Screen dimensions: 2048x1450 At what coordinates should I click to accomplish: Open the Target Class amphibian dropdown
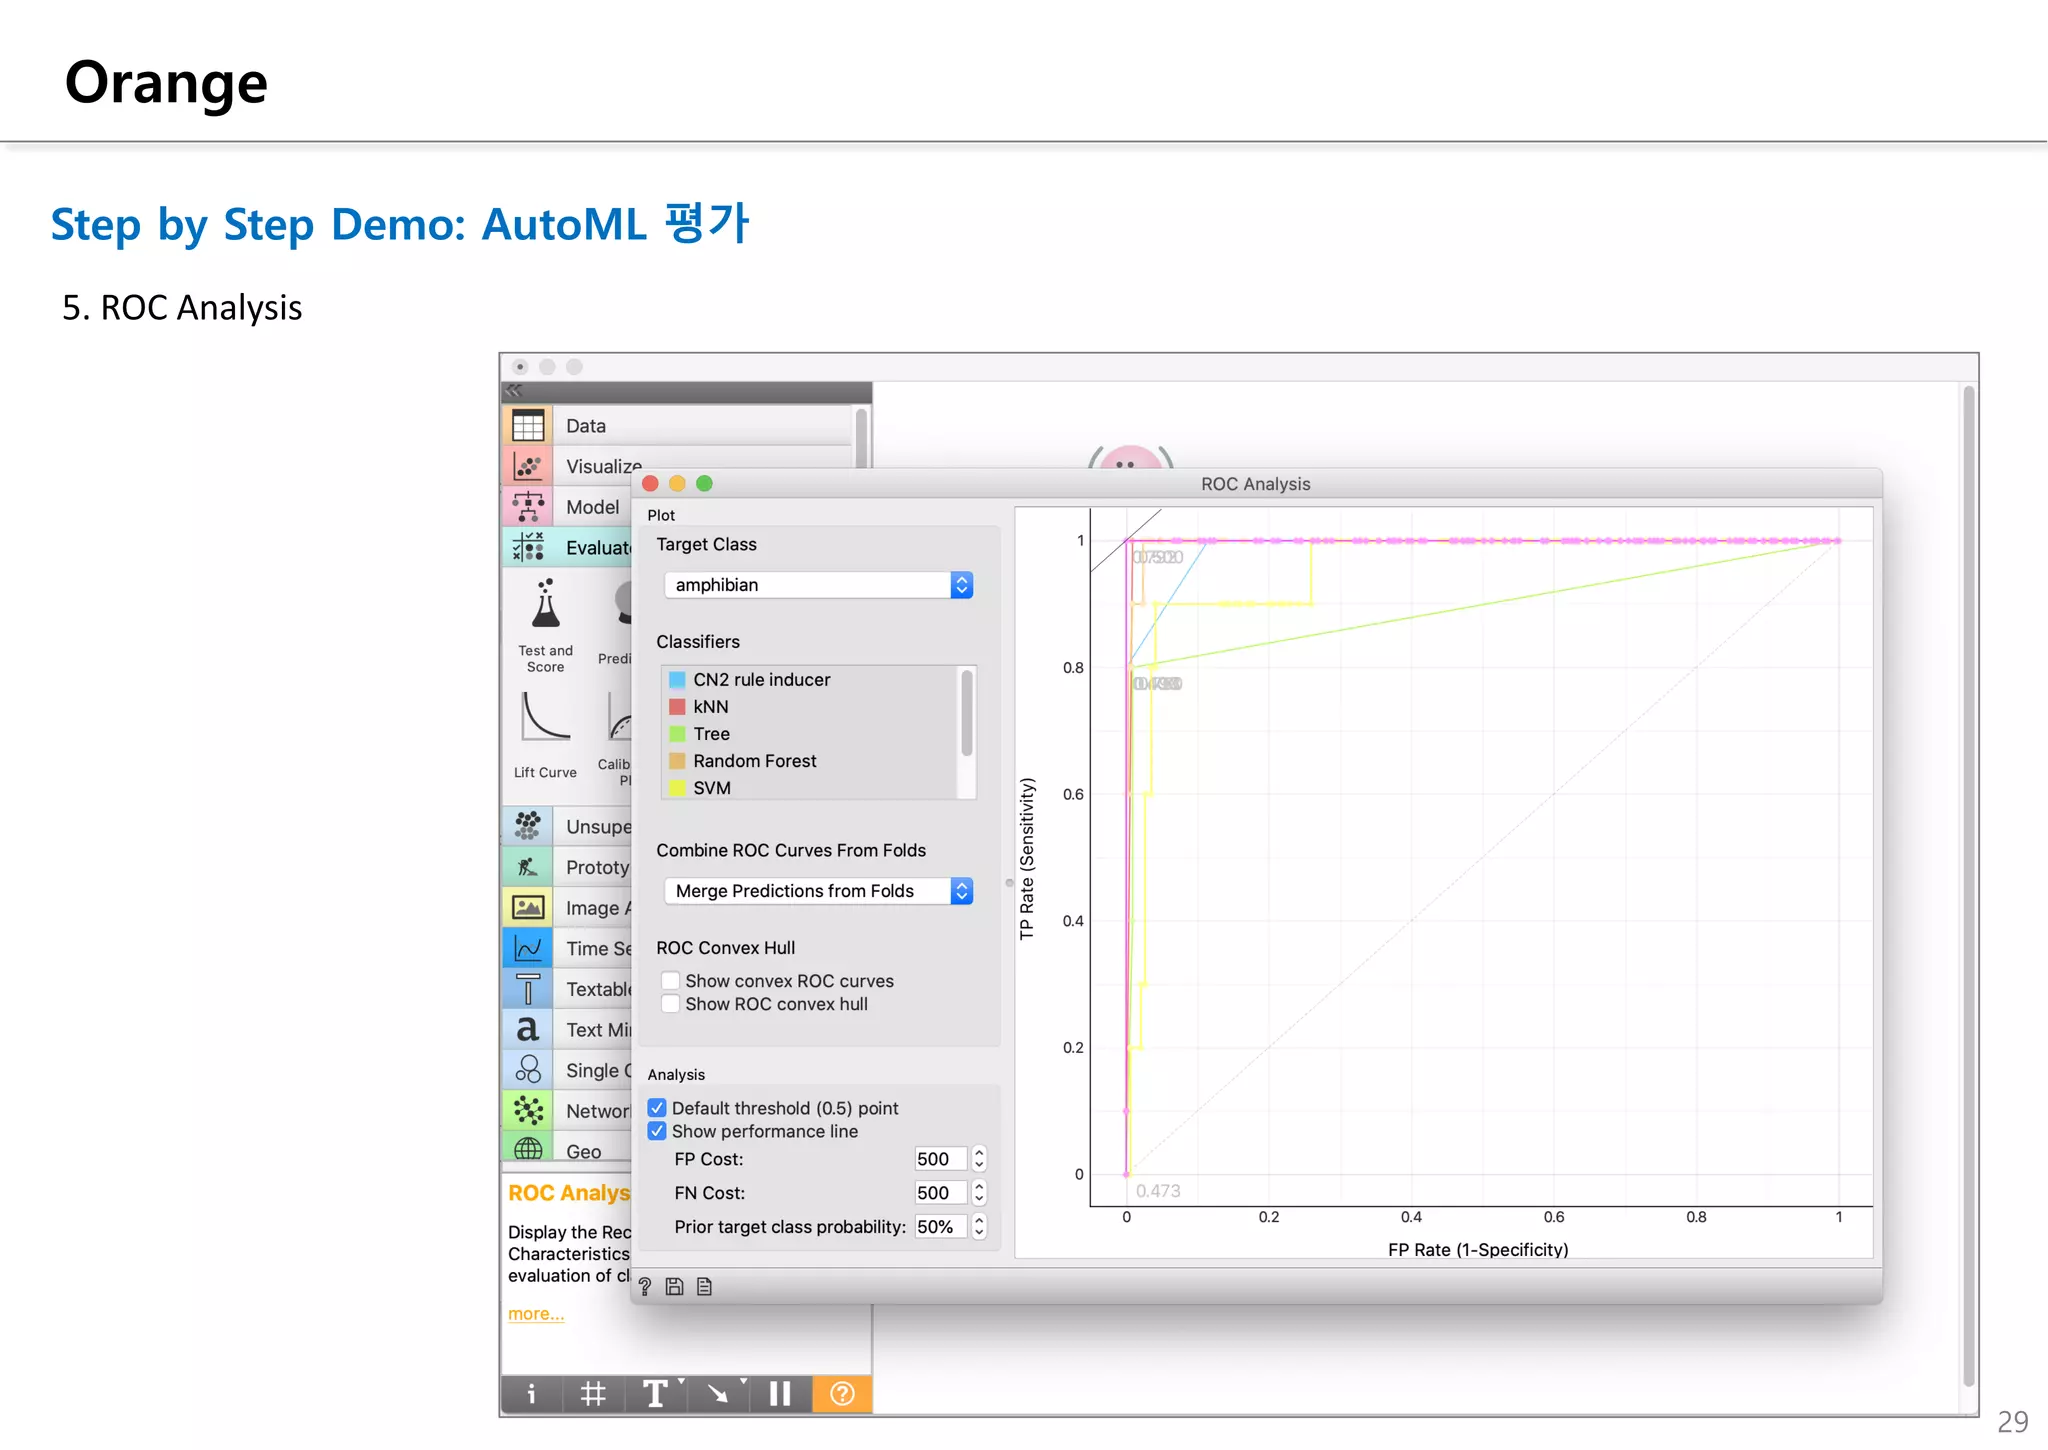817,585
